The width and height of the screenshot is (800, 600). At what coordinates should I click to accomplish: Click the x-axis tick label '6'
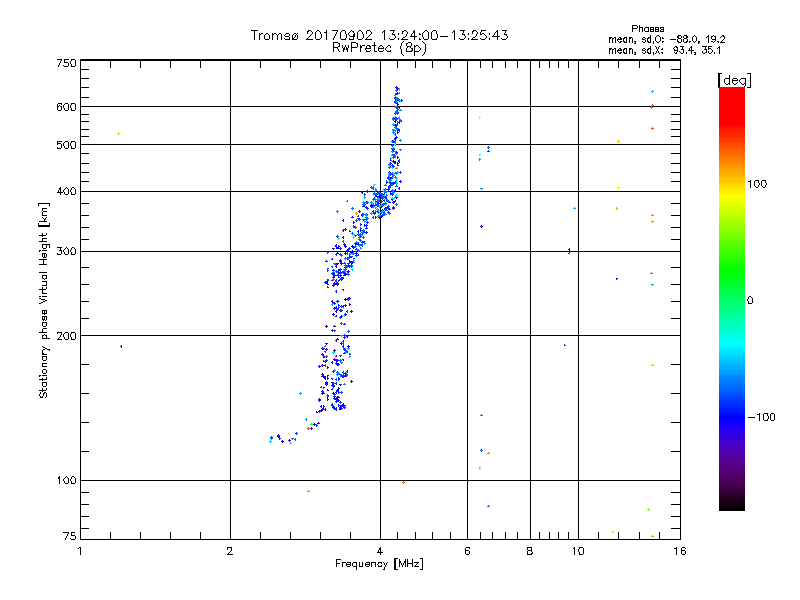pos(467,551)
